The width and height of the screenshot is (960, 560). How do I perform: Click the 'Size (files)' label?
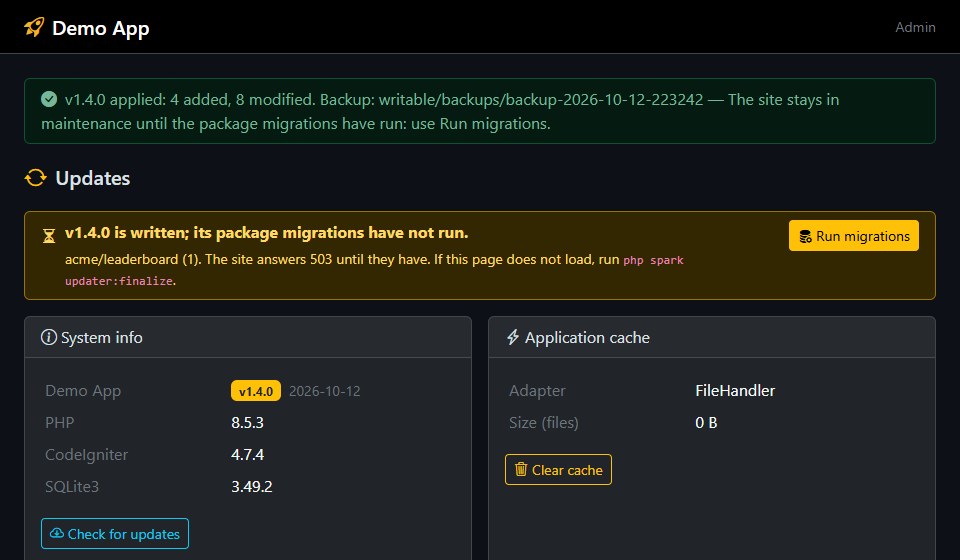(544, 423)
